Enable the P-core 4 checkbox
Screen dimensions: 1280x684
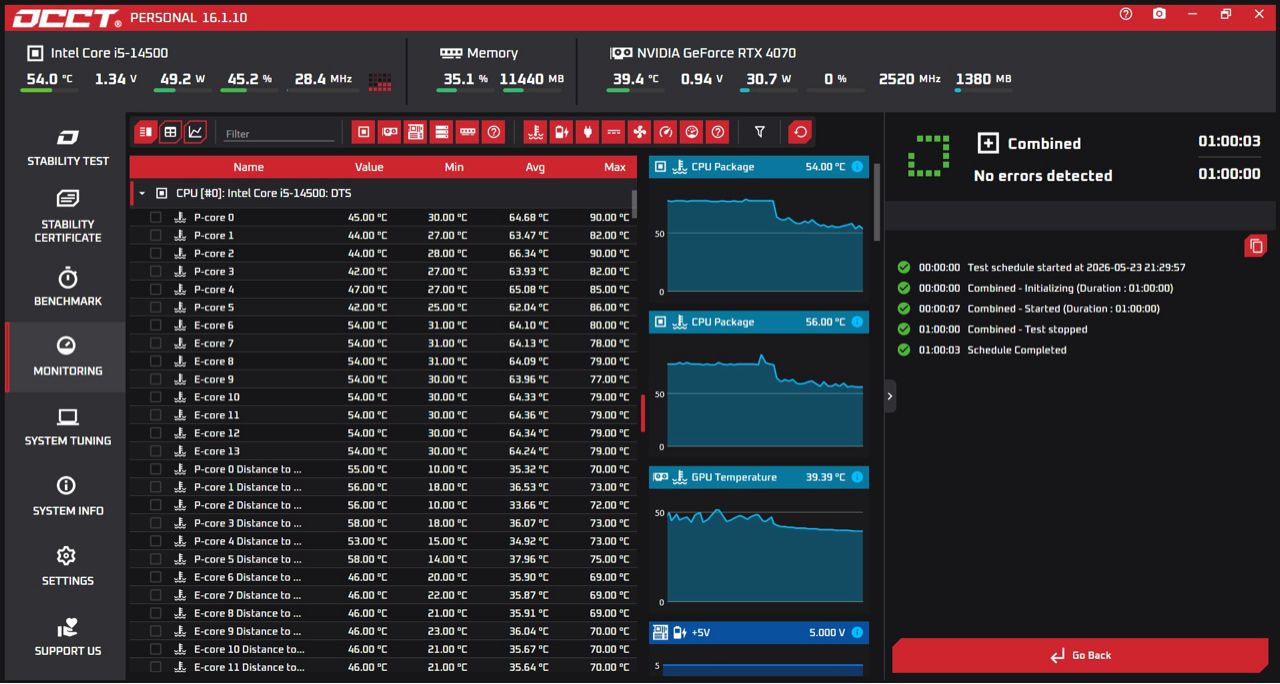click(x=156, y=289)
